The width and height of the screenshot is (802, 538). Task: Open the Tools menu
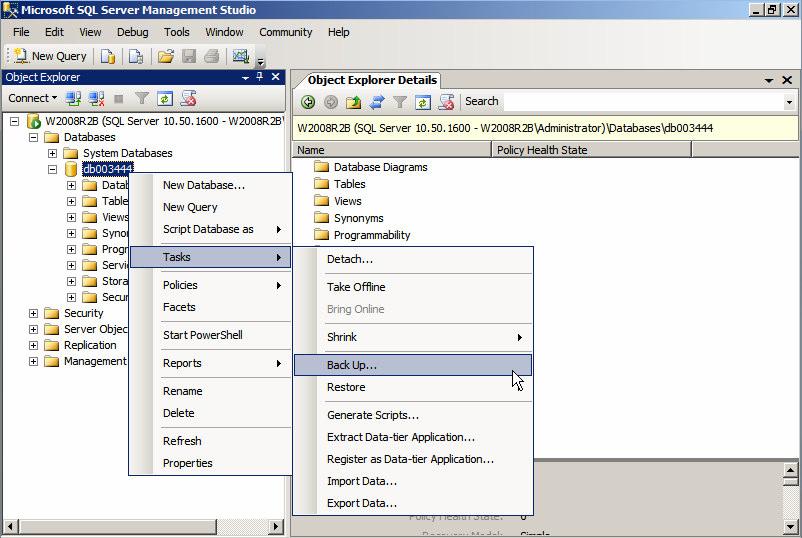pos(176,32)
